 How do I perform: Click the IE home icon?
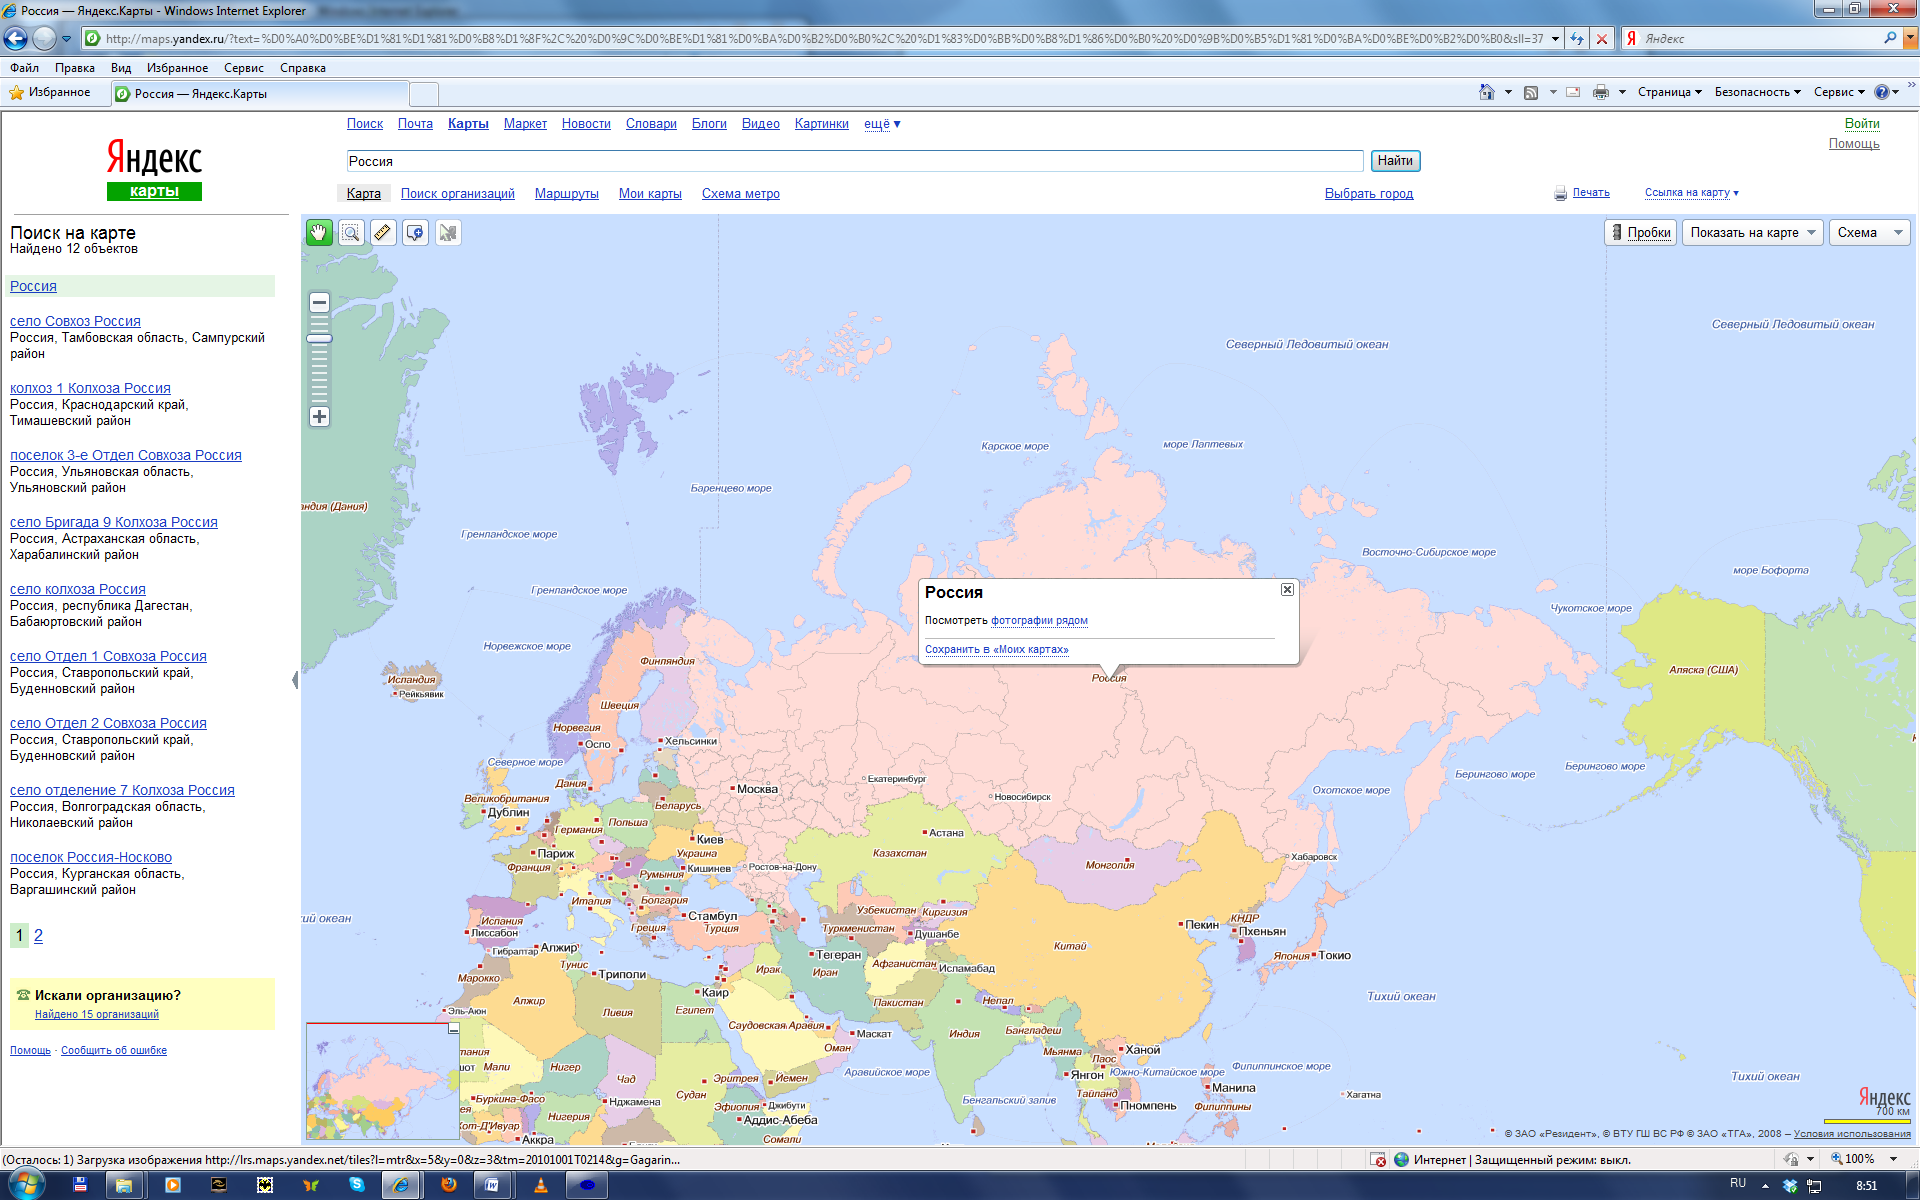point(1487,92)
